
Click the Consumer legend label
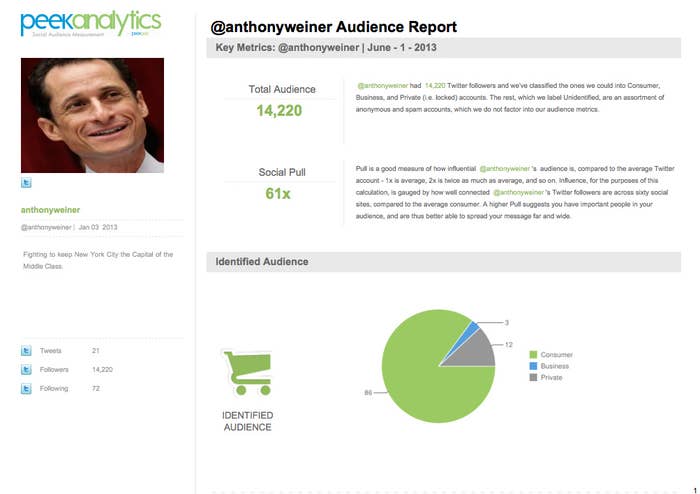pos(557,354)
